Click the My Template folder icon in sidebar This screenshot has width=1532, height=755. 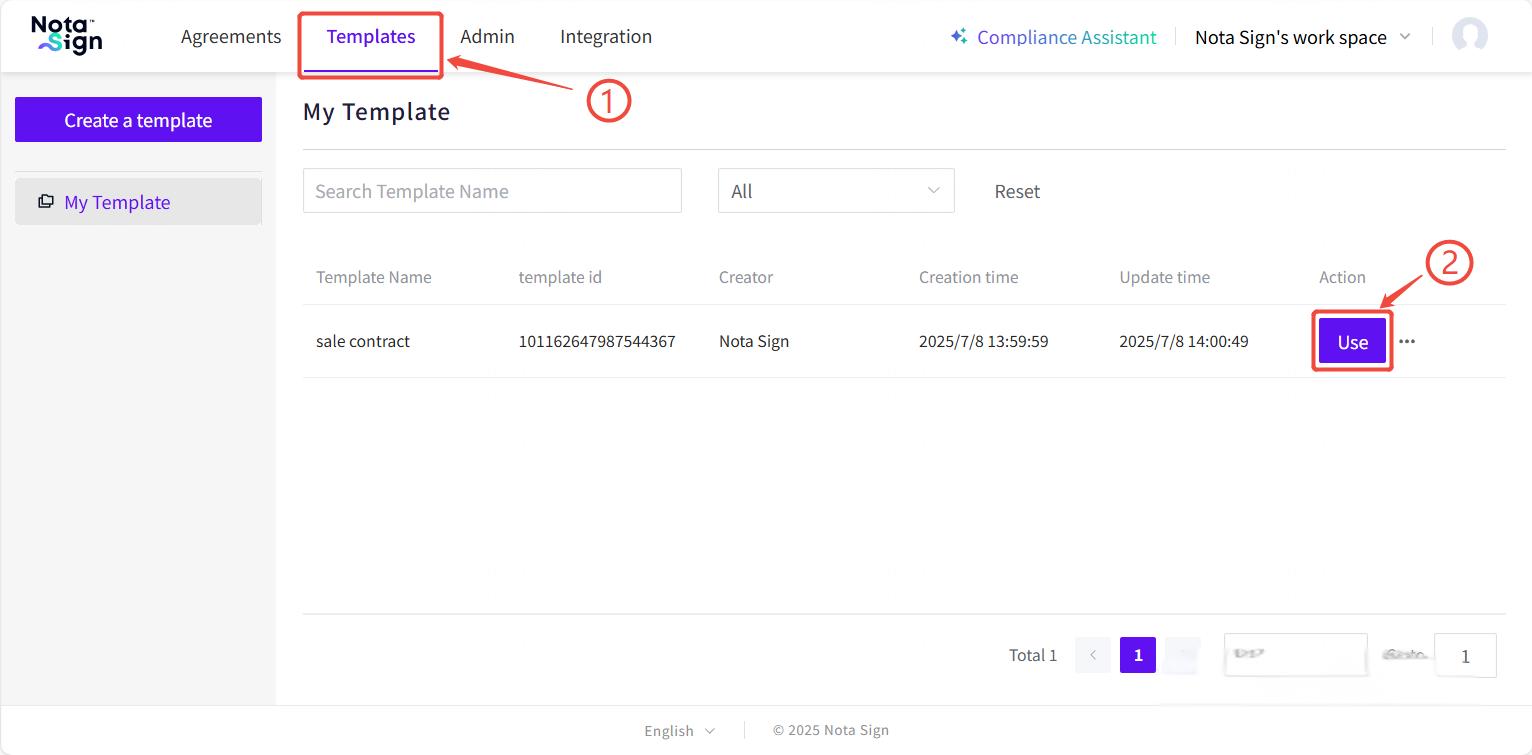point(46,202)
